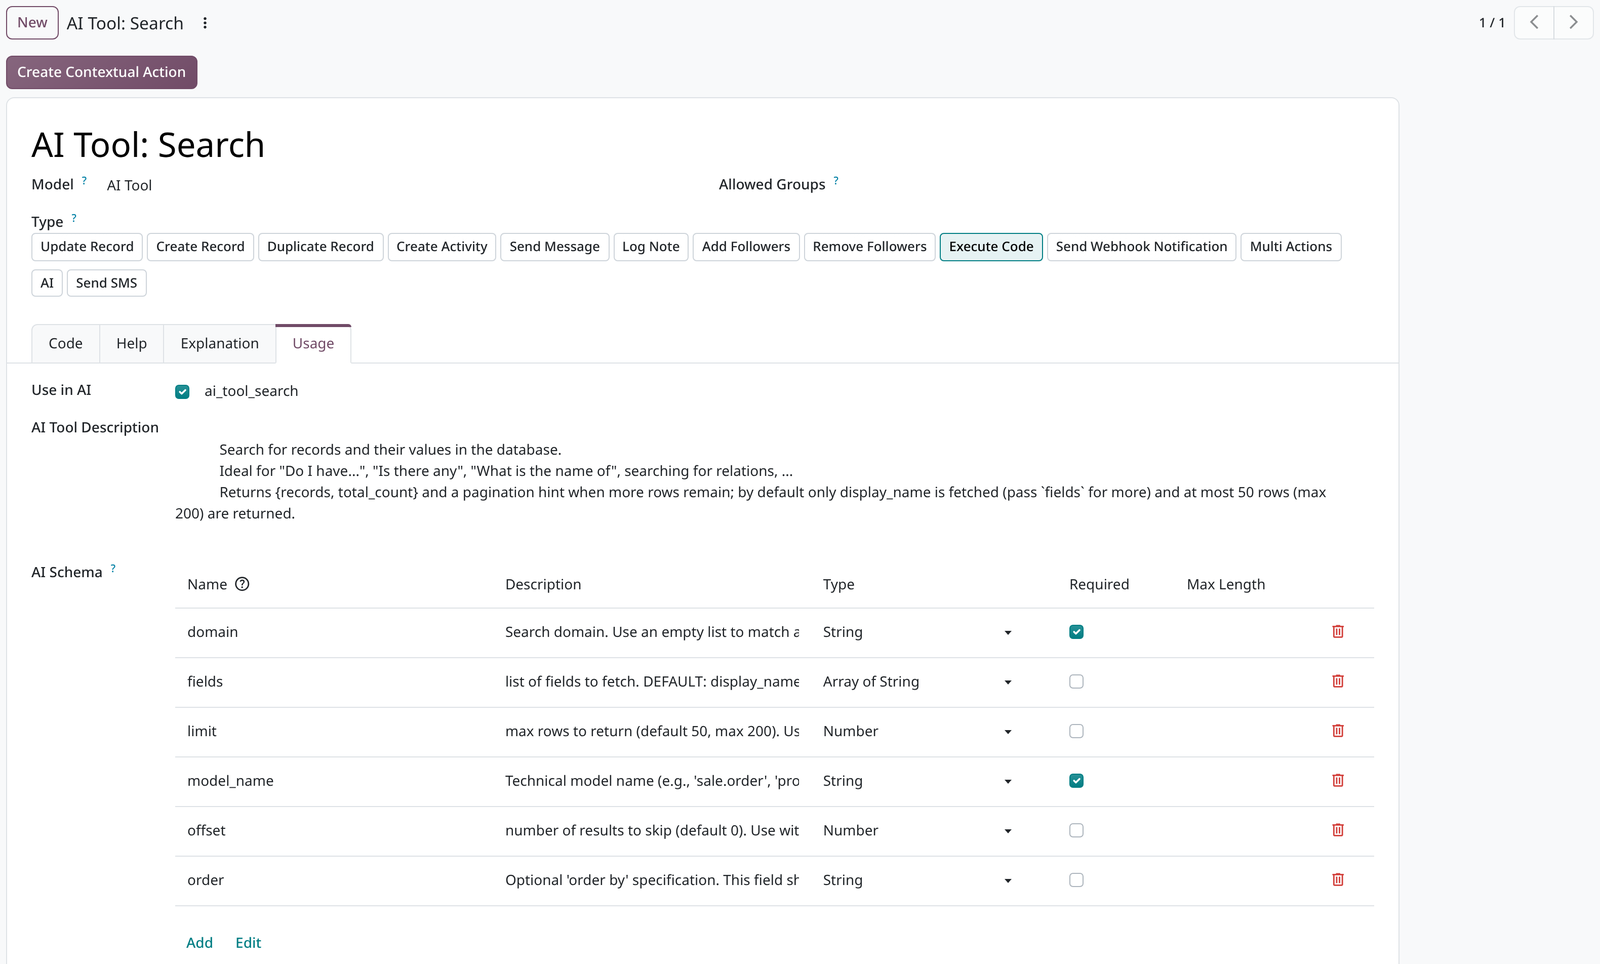
Task: Add a new AI Schema row
Action: [x=200, y=942]
